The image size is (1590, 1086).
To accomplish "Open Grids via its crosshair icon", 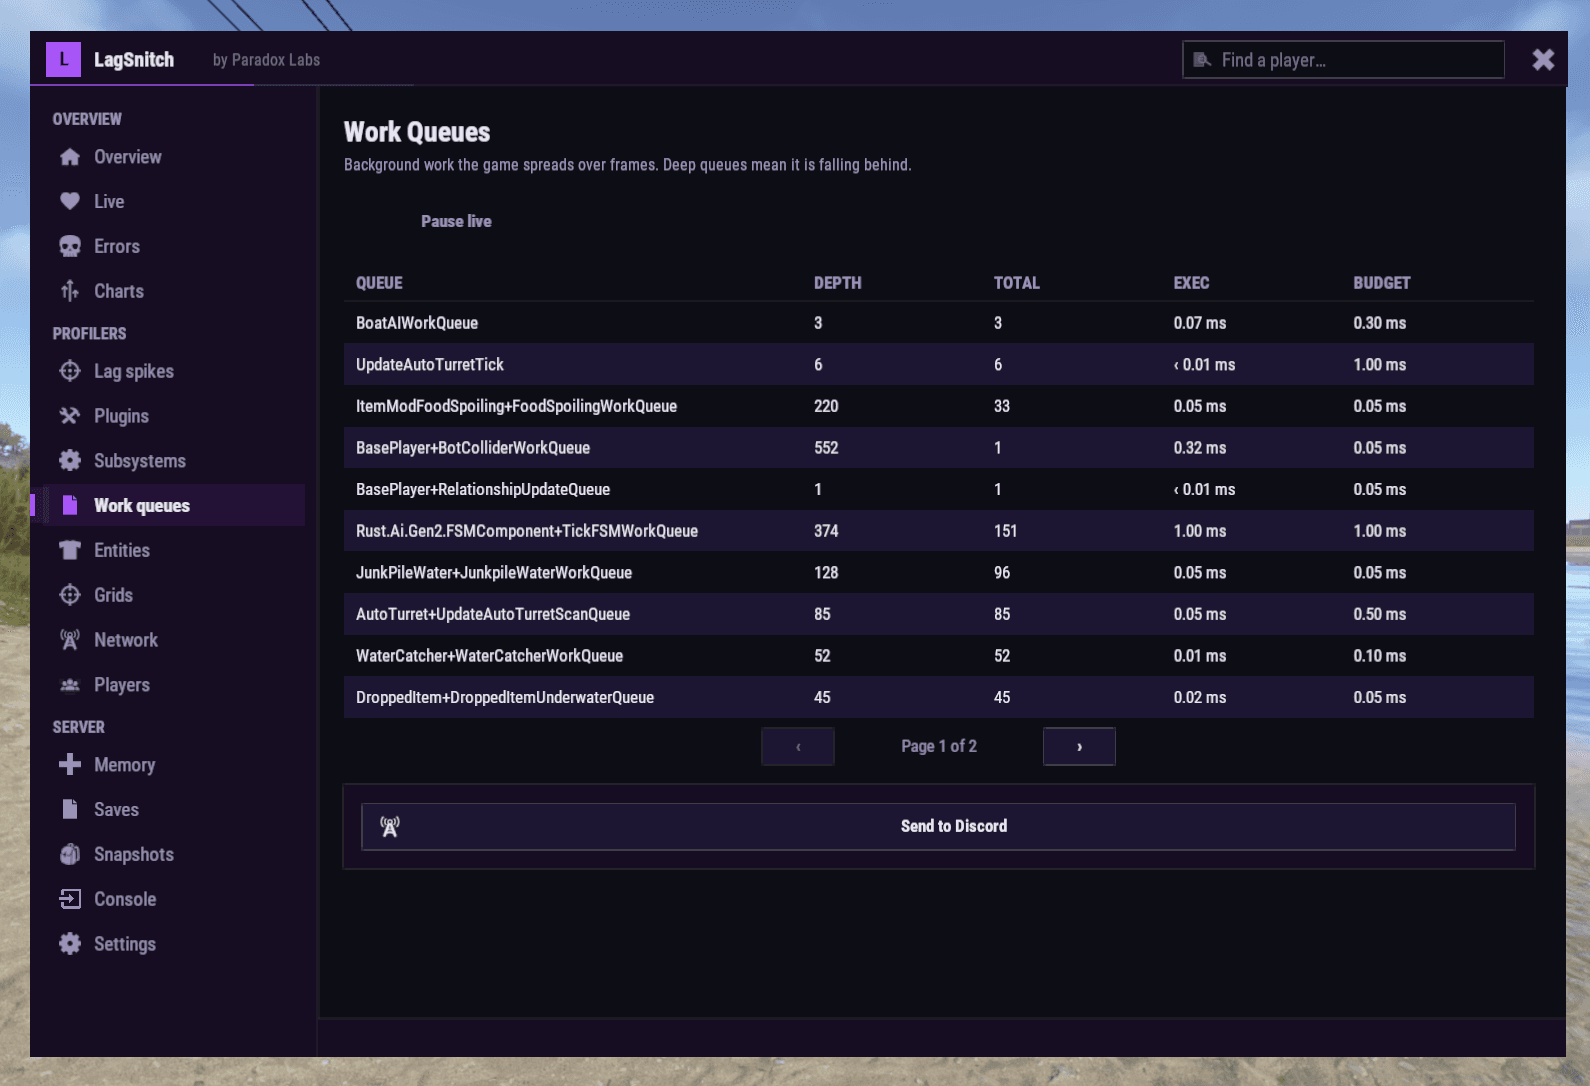I will tap(70, 595).
